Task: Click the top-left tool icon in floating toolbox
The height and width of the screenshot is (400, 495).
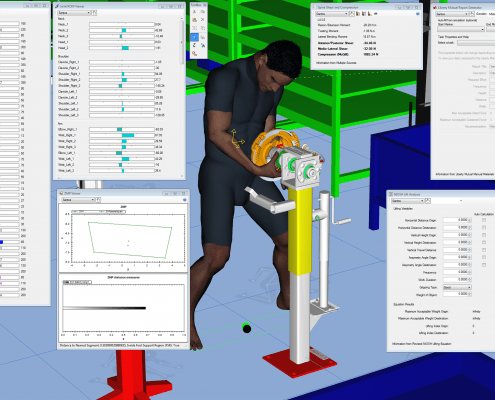Action: pyautogui.click(x=195, y=12)
